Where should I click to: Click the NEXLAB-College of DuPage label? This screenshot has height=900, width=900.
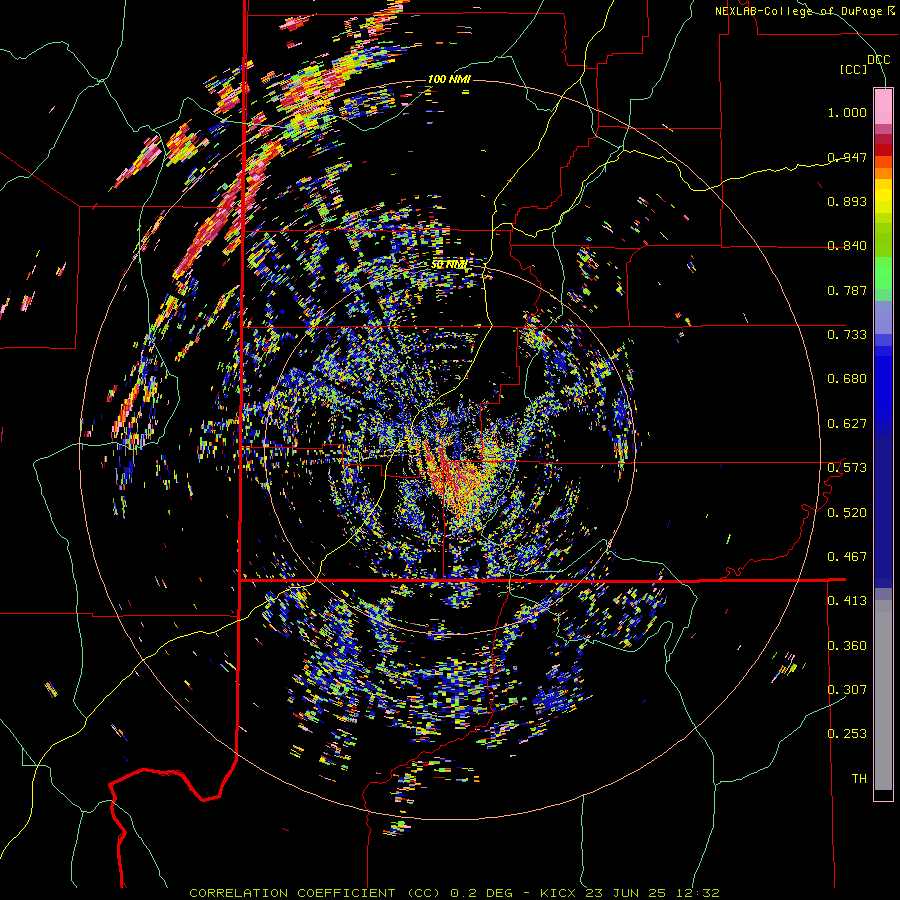pos(804,11)
